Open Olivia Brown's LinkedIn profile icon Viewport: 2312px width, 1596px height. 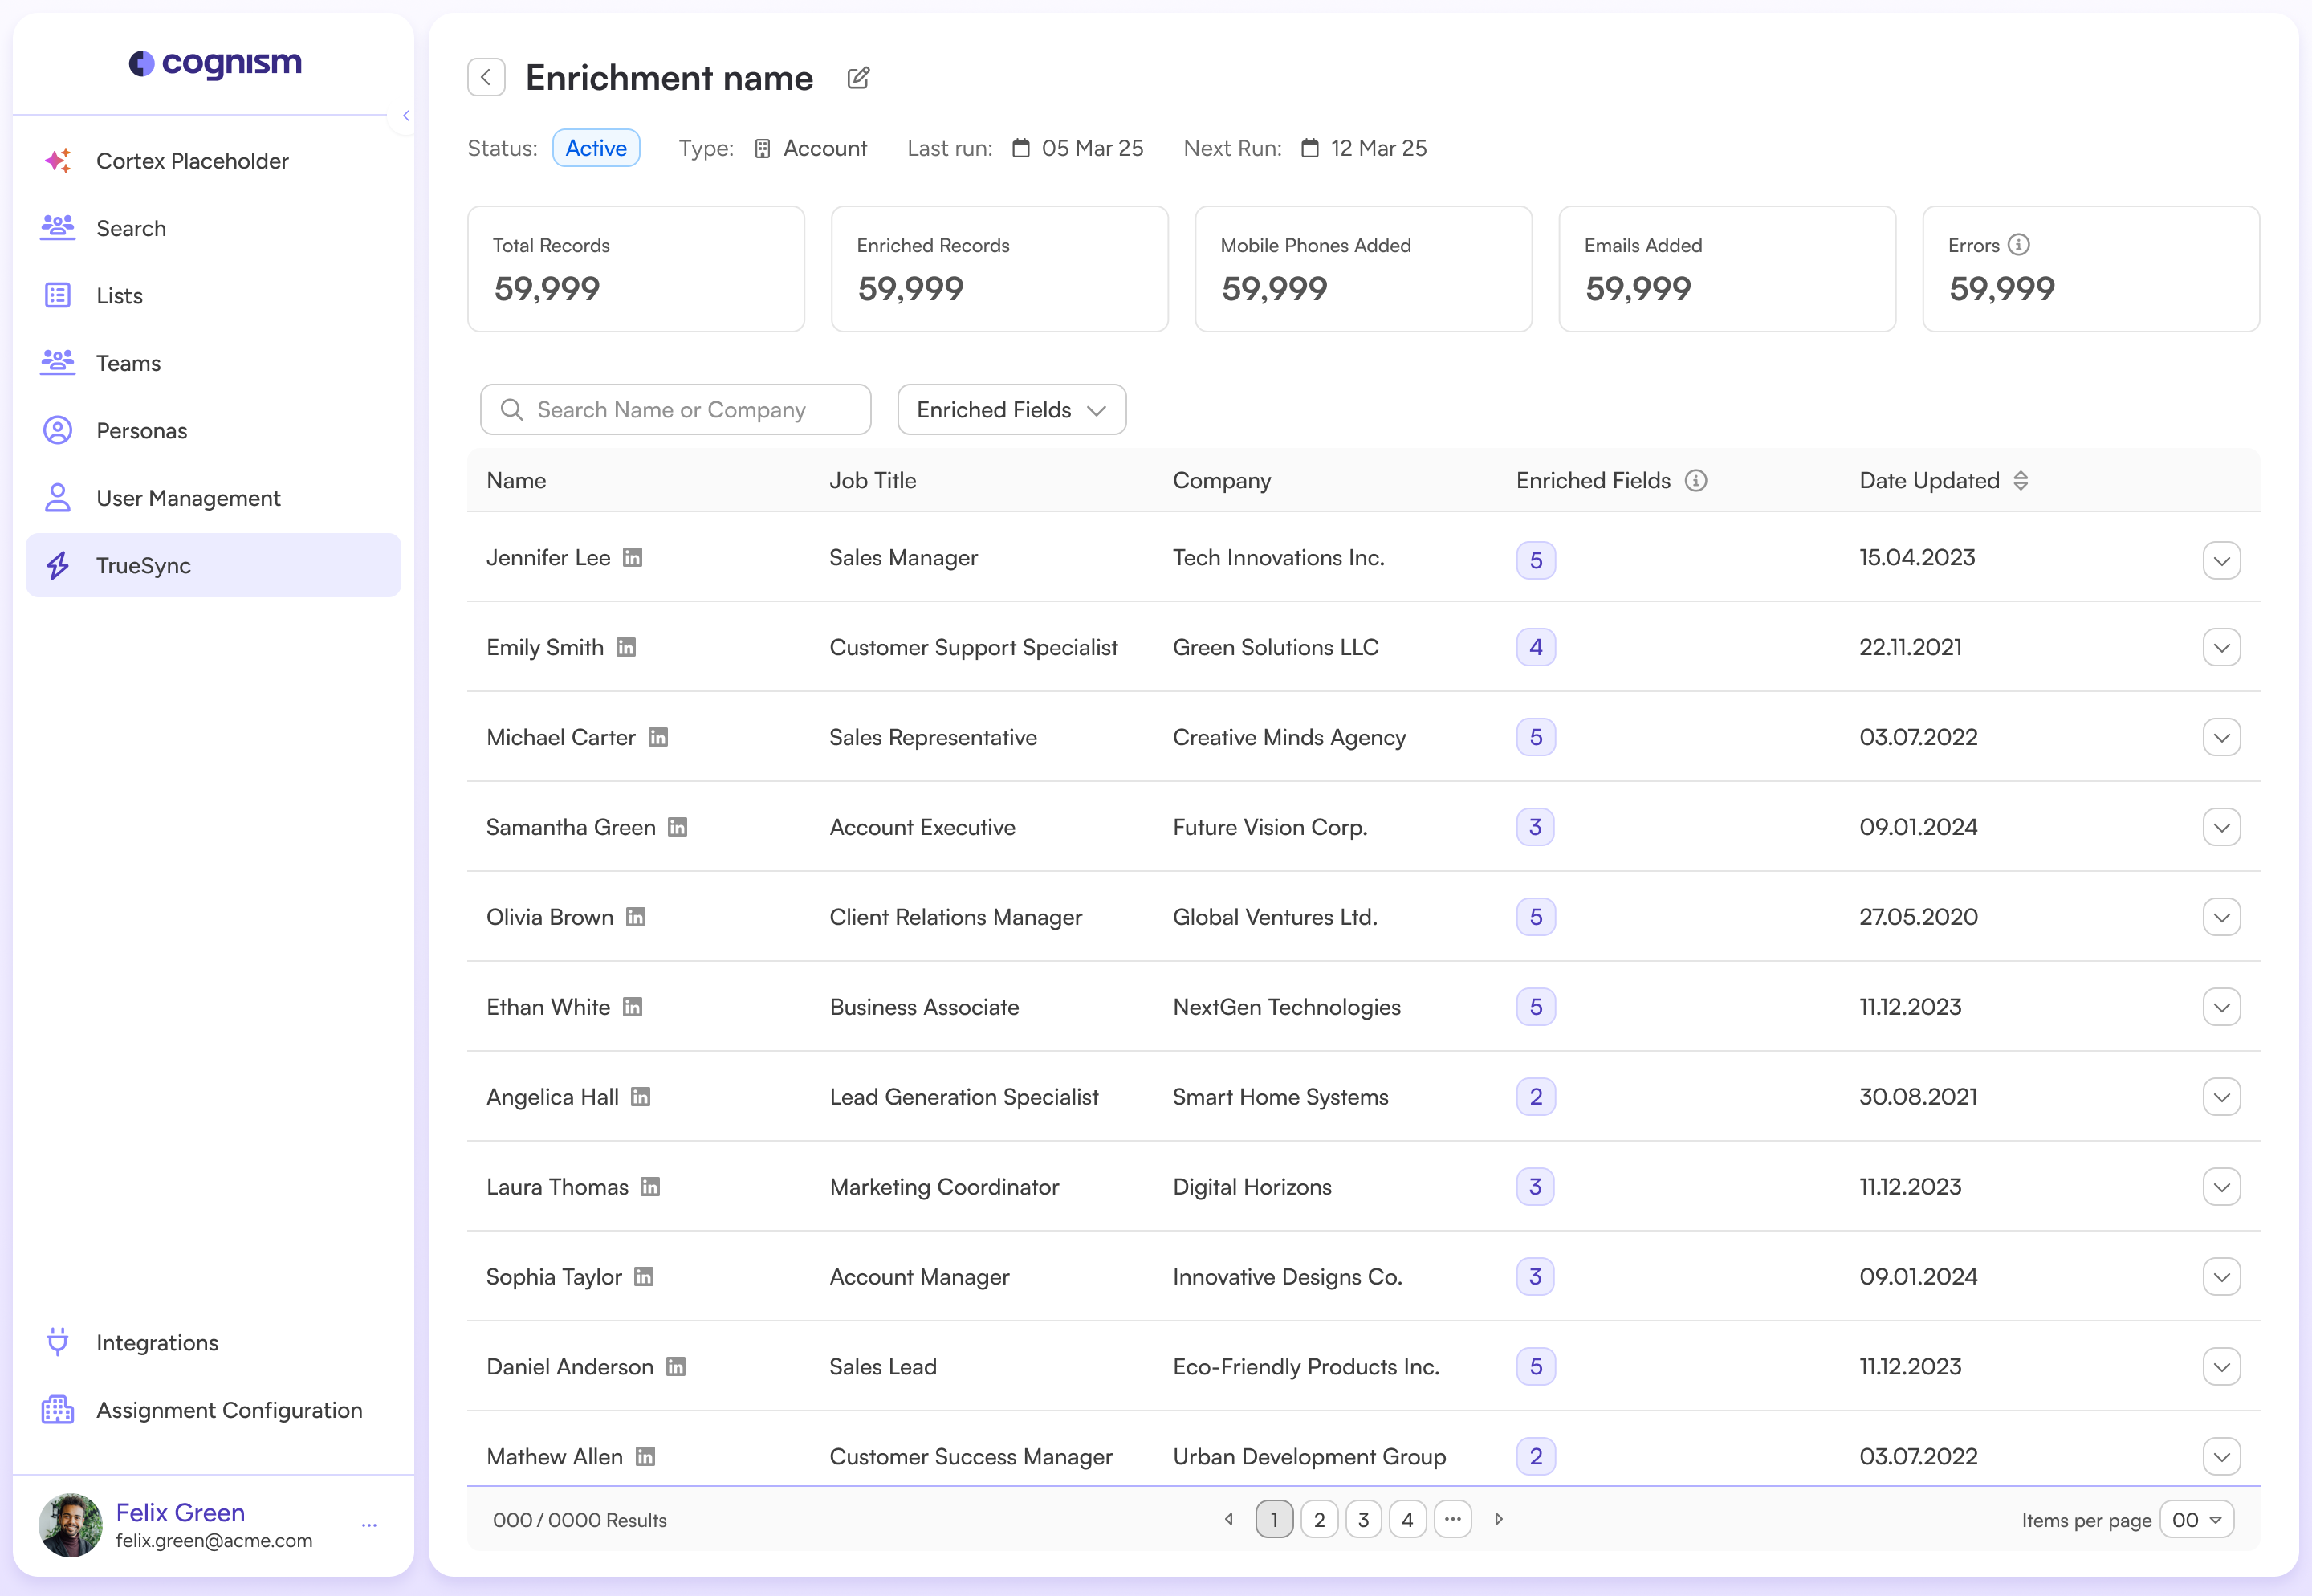coord(636,917)
